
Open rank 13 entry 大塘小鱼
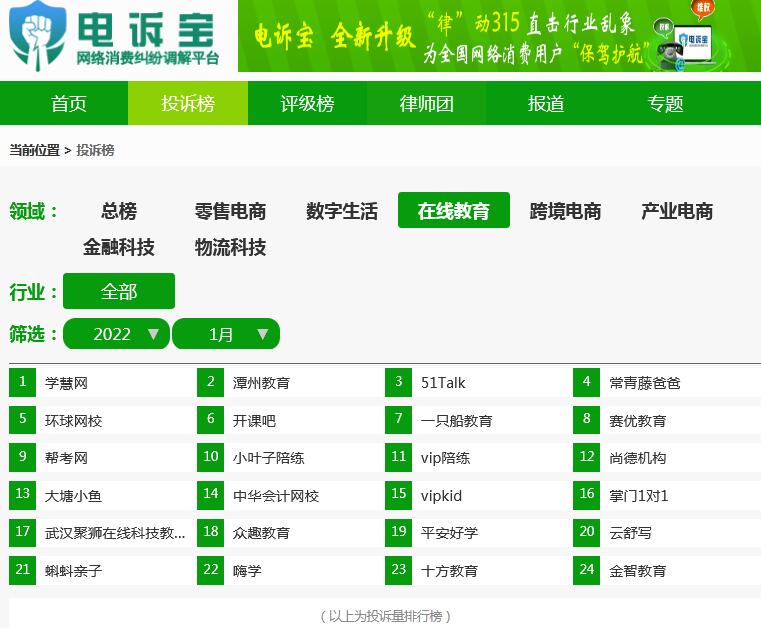pos(73,496)
